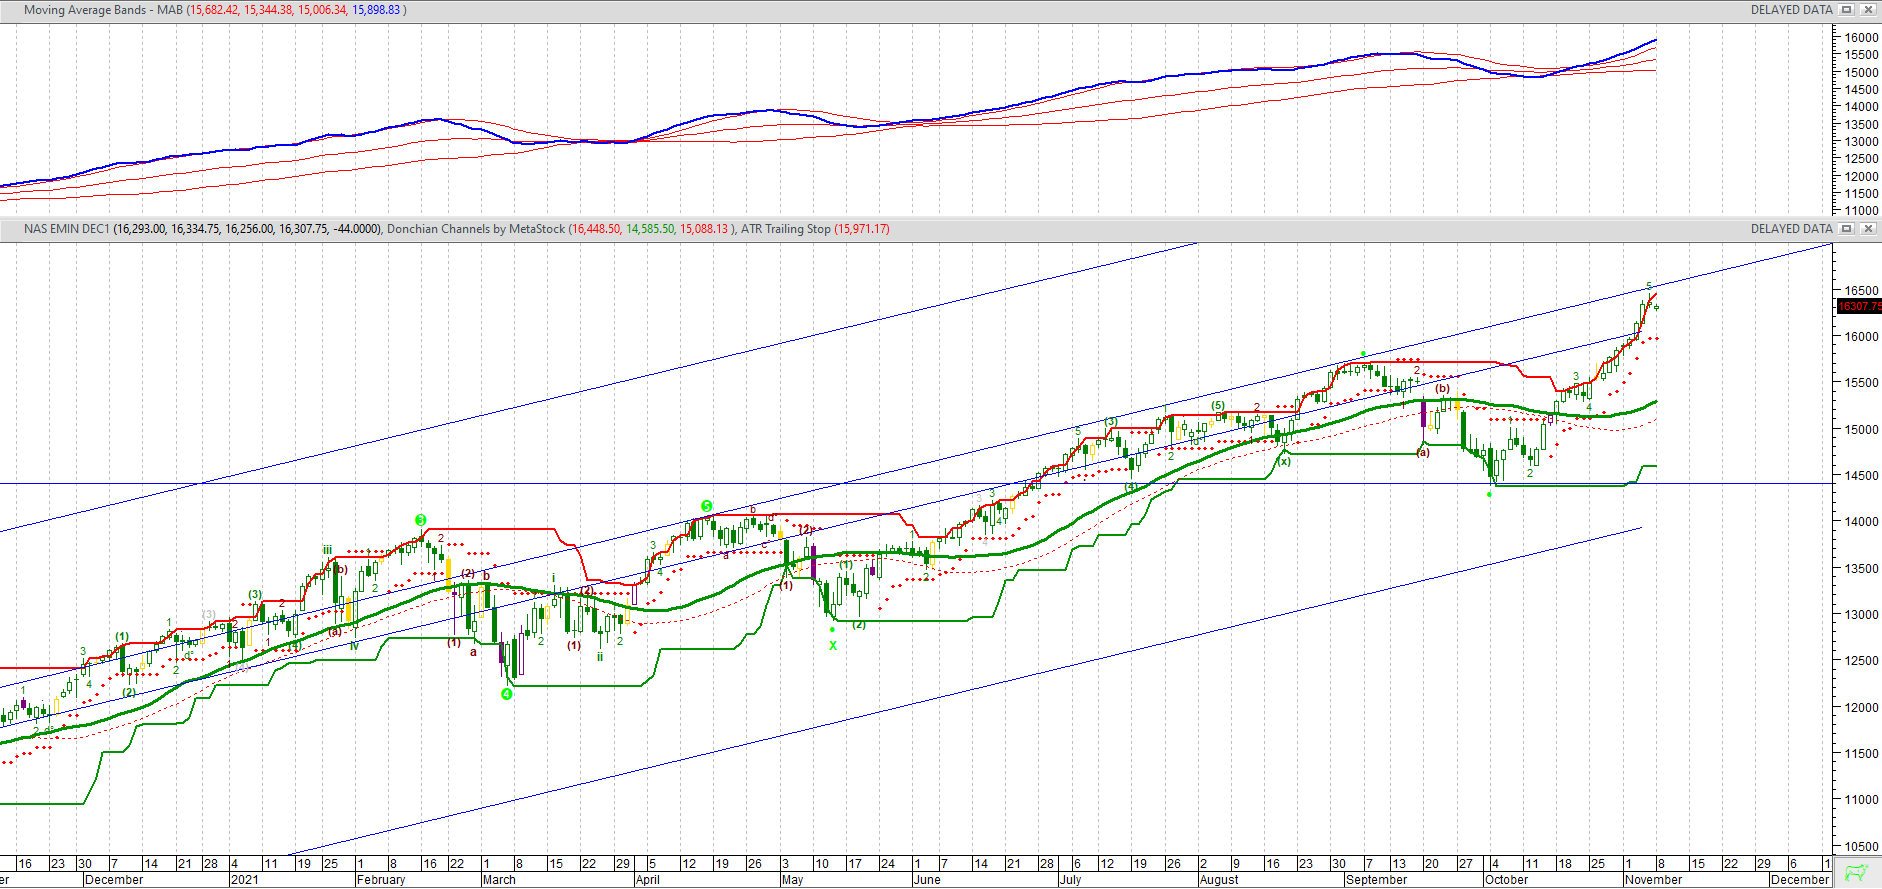
Task: Click the green bull Expert Advisor icon
Action: 1856,872
